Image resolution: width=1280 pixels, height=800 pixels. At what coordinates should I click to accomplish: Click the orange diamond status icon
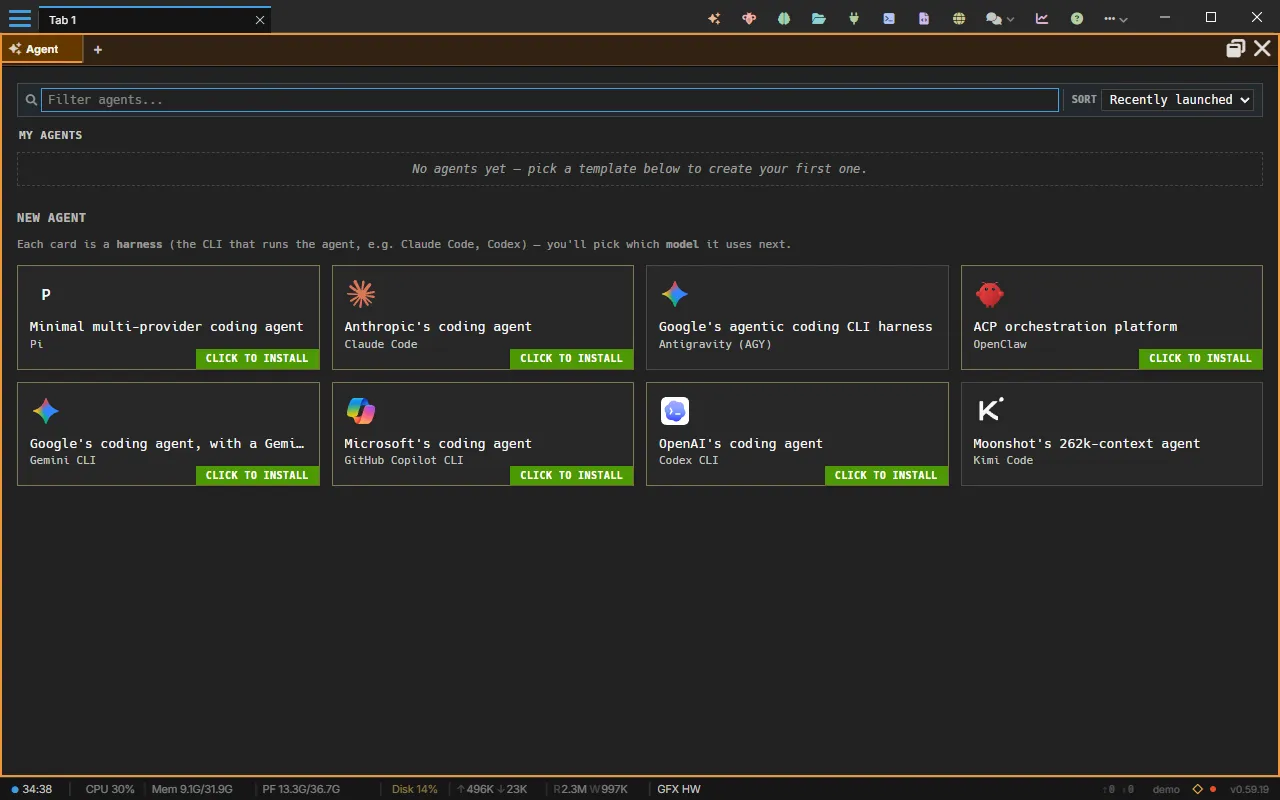pos(1197,789)
